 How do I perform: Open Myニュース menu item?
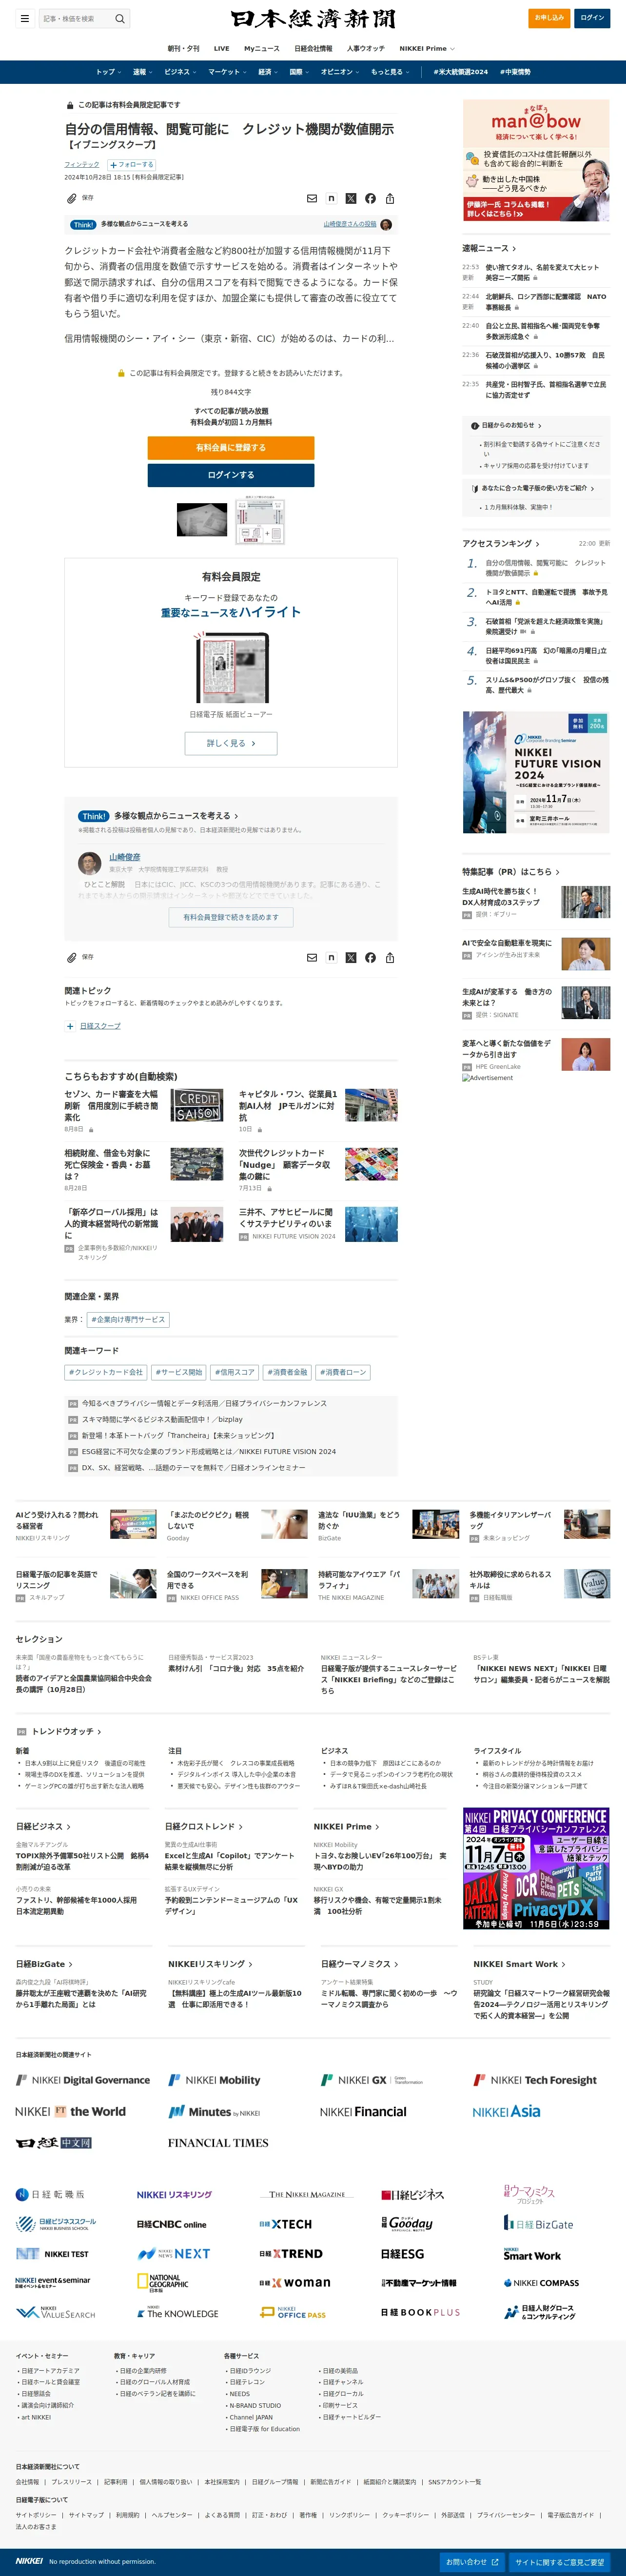point(262,48)
